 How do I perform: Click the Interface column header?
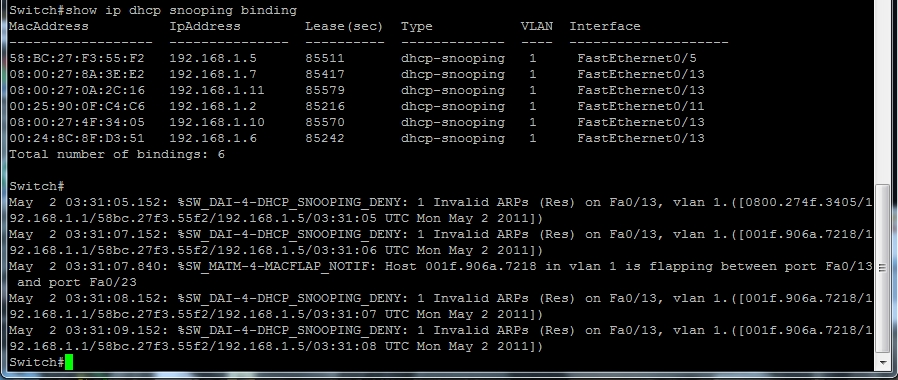coord(605,26)
